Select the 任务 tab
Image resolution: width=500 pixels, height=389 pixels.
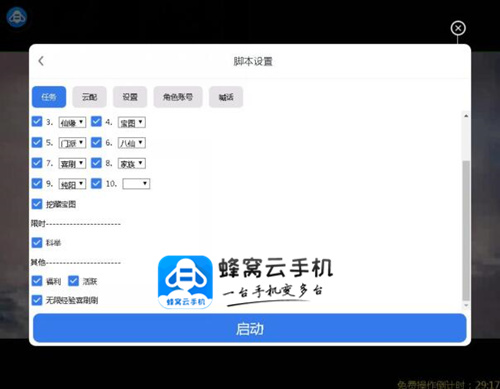[x=49, y=97]
